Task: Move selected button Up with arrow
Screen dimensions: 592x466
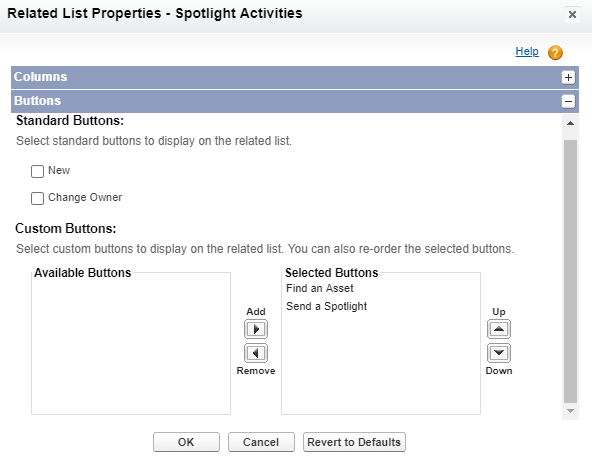Action: [499, 329]
